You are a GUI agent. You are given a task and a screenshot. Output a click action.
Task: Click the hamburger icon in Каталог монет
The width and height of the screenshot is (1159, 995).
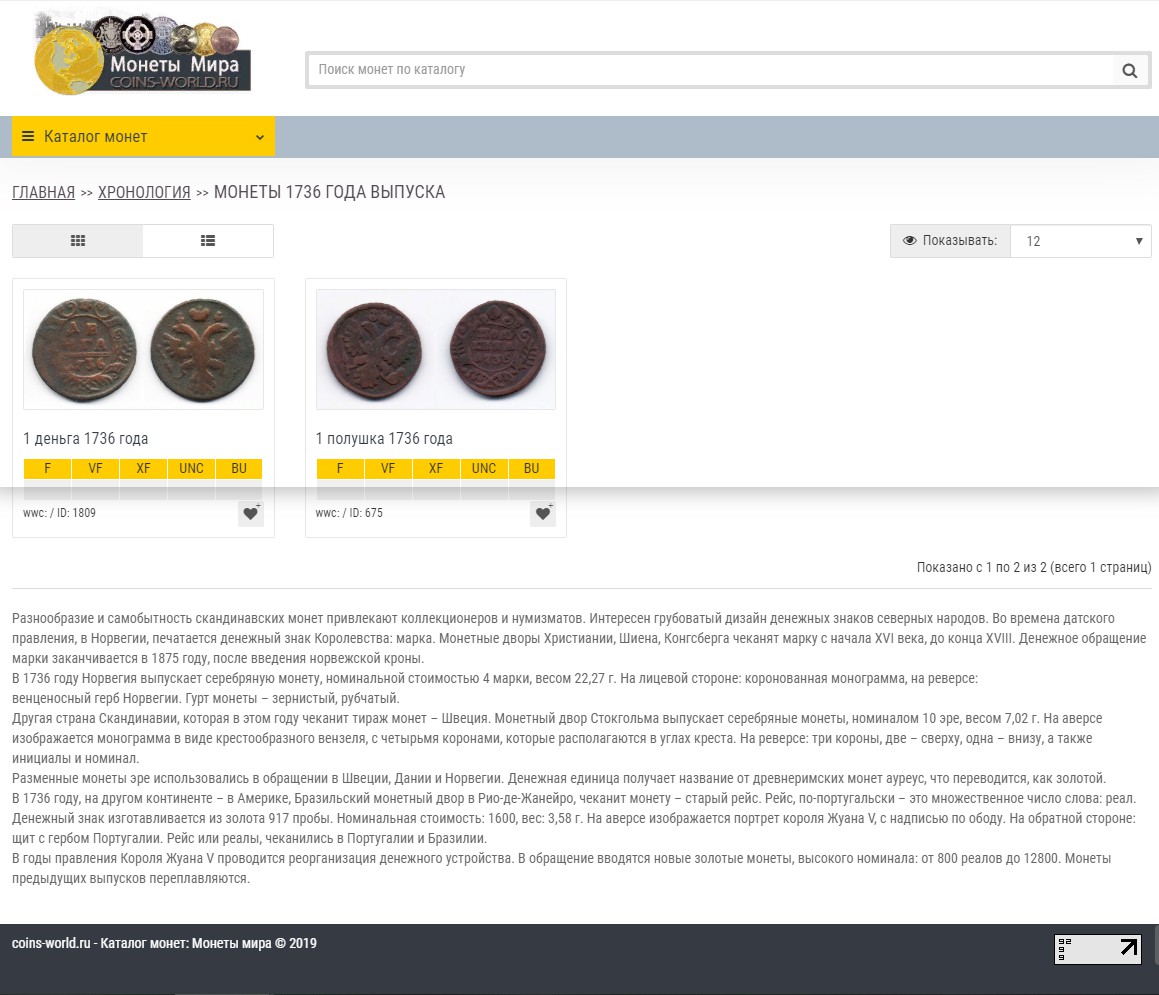(x=28, y=137)
